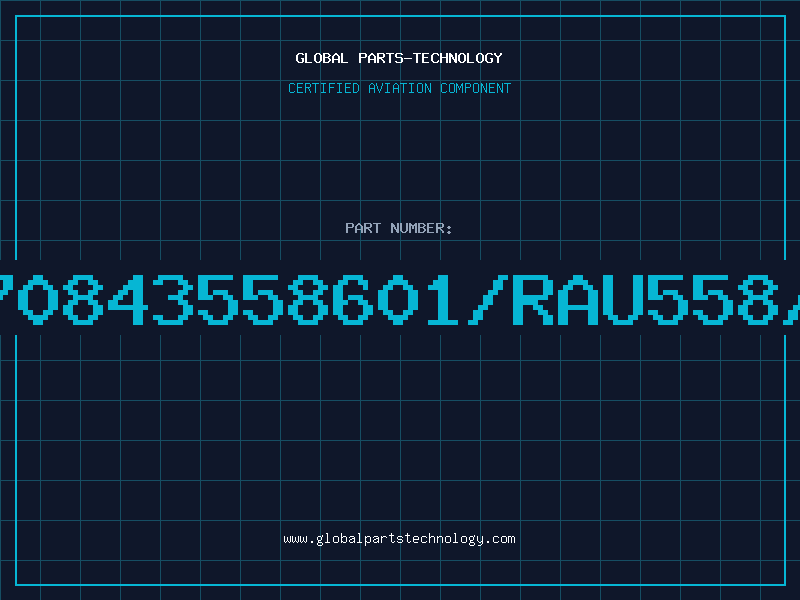Open the www.globalpartstechnology.com link
The width and height of the screenshot is (800, 600).
click(x=399, y=539)
